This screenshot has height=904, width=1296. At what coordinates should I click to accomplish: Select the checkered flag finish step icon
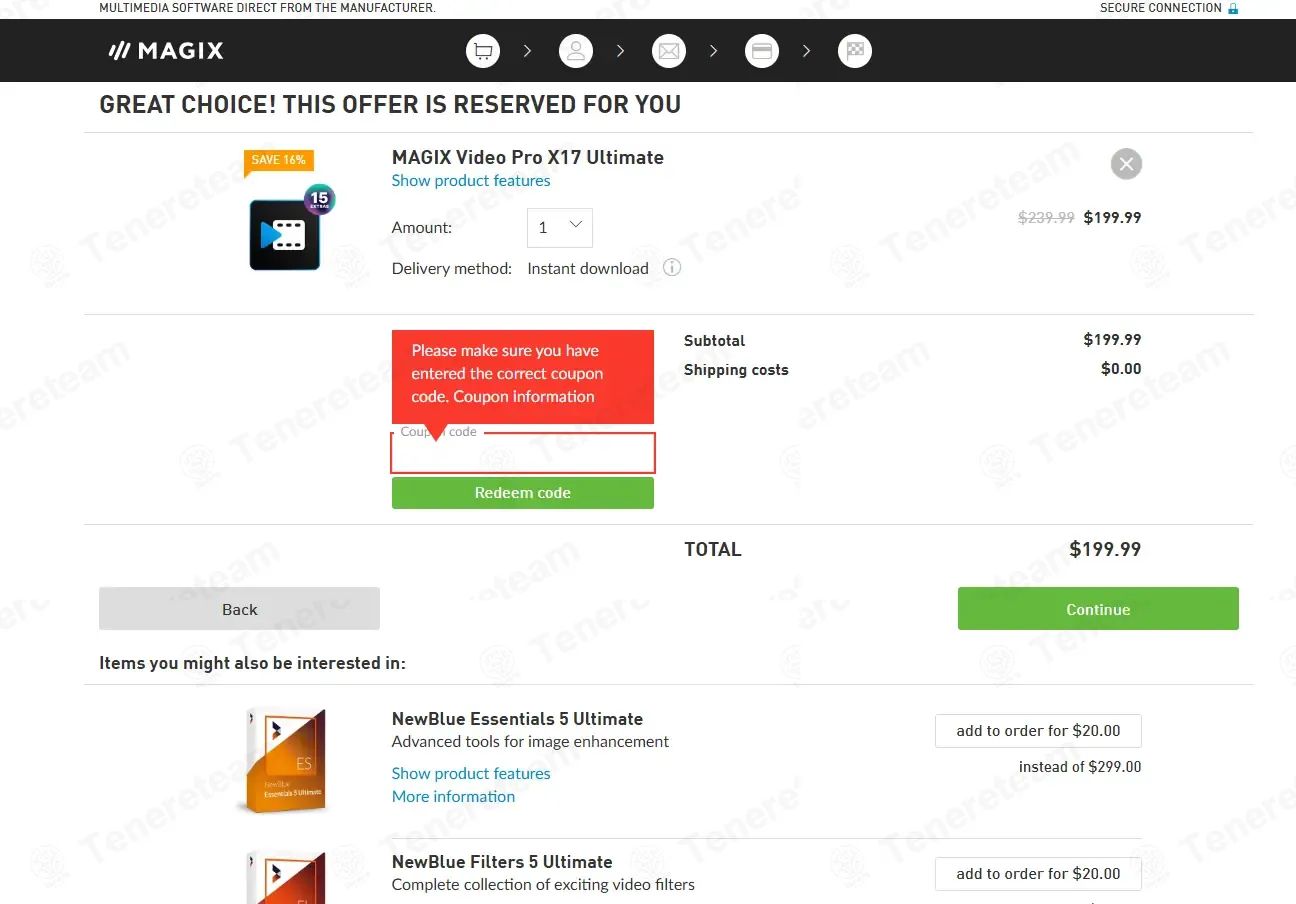[x=855, y=51]
